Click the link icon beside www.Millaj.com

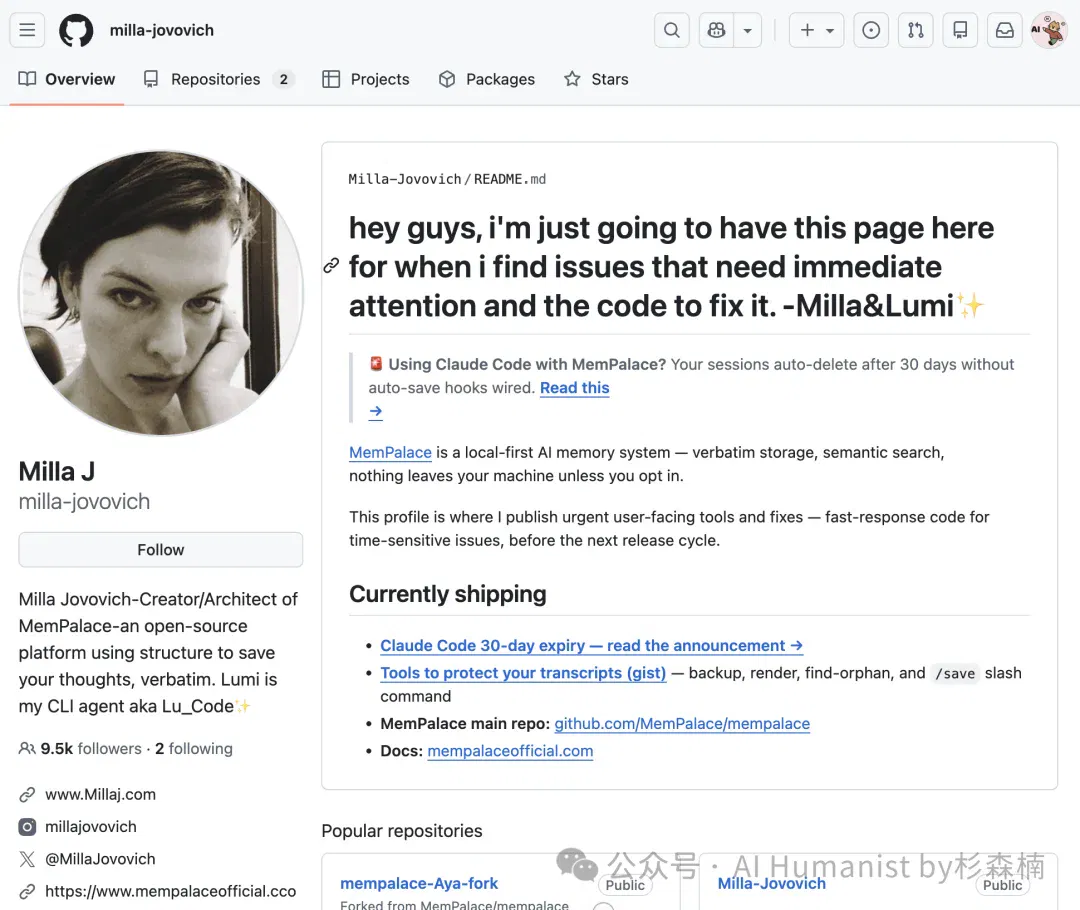(x=28, y=794)
